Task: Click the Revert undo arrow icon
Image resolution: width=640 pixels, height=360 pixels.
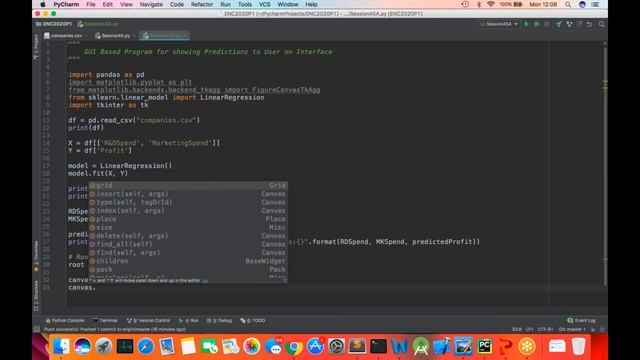Action: point(589,24)
